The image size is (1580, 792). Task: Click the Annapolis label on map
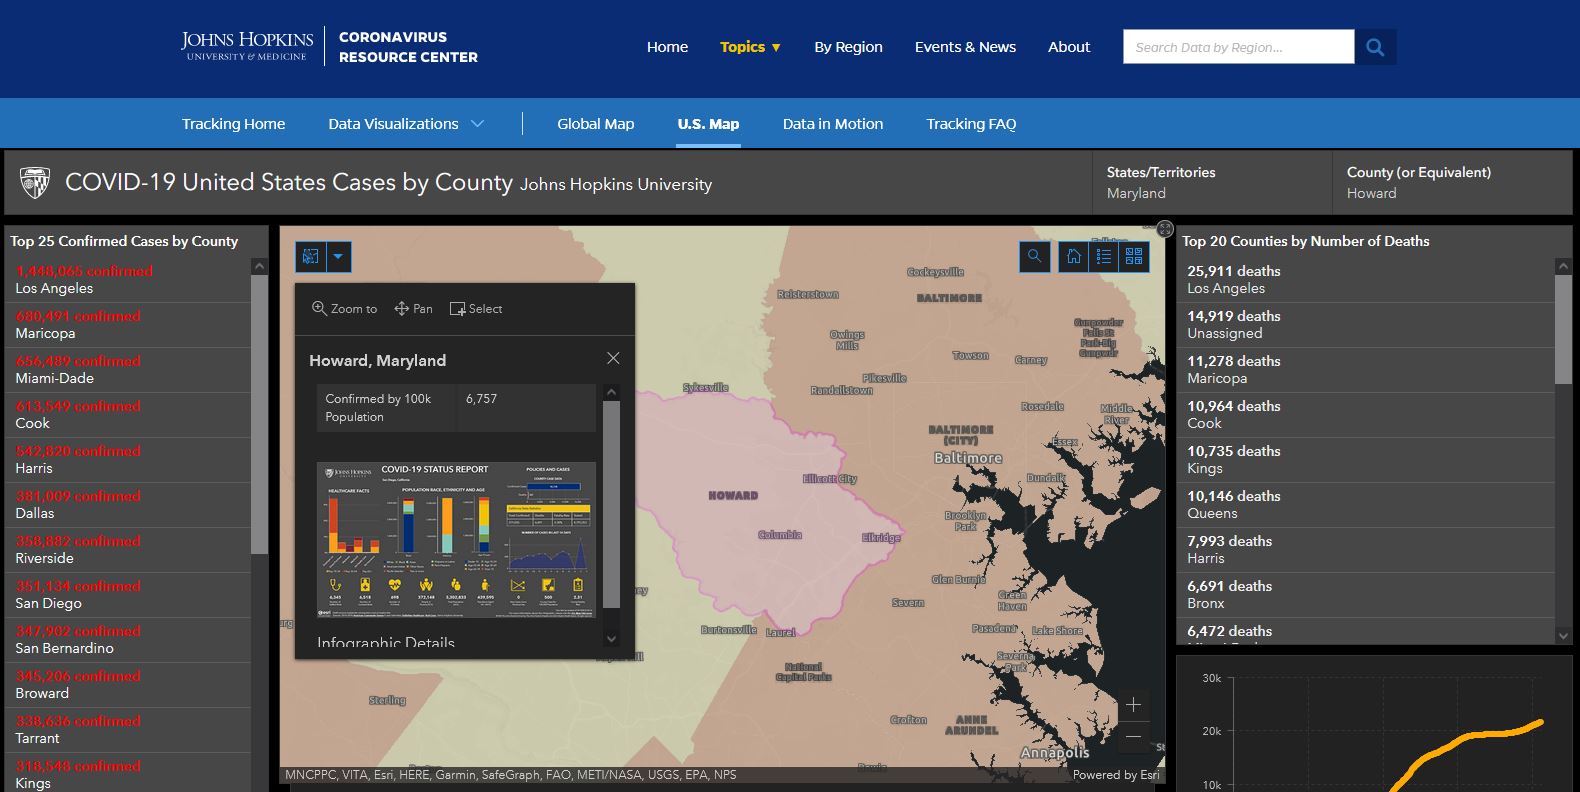(x=1055, y=753)
